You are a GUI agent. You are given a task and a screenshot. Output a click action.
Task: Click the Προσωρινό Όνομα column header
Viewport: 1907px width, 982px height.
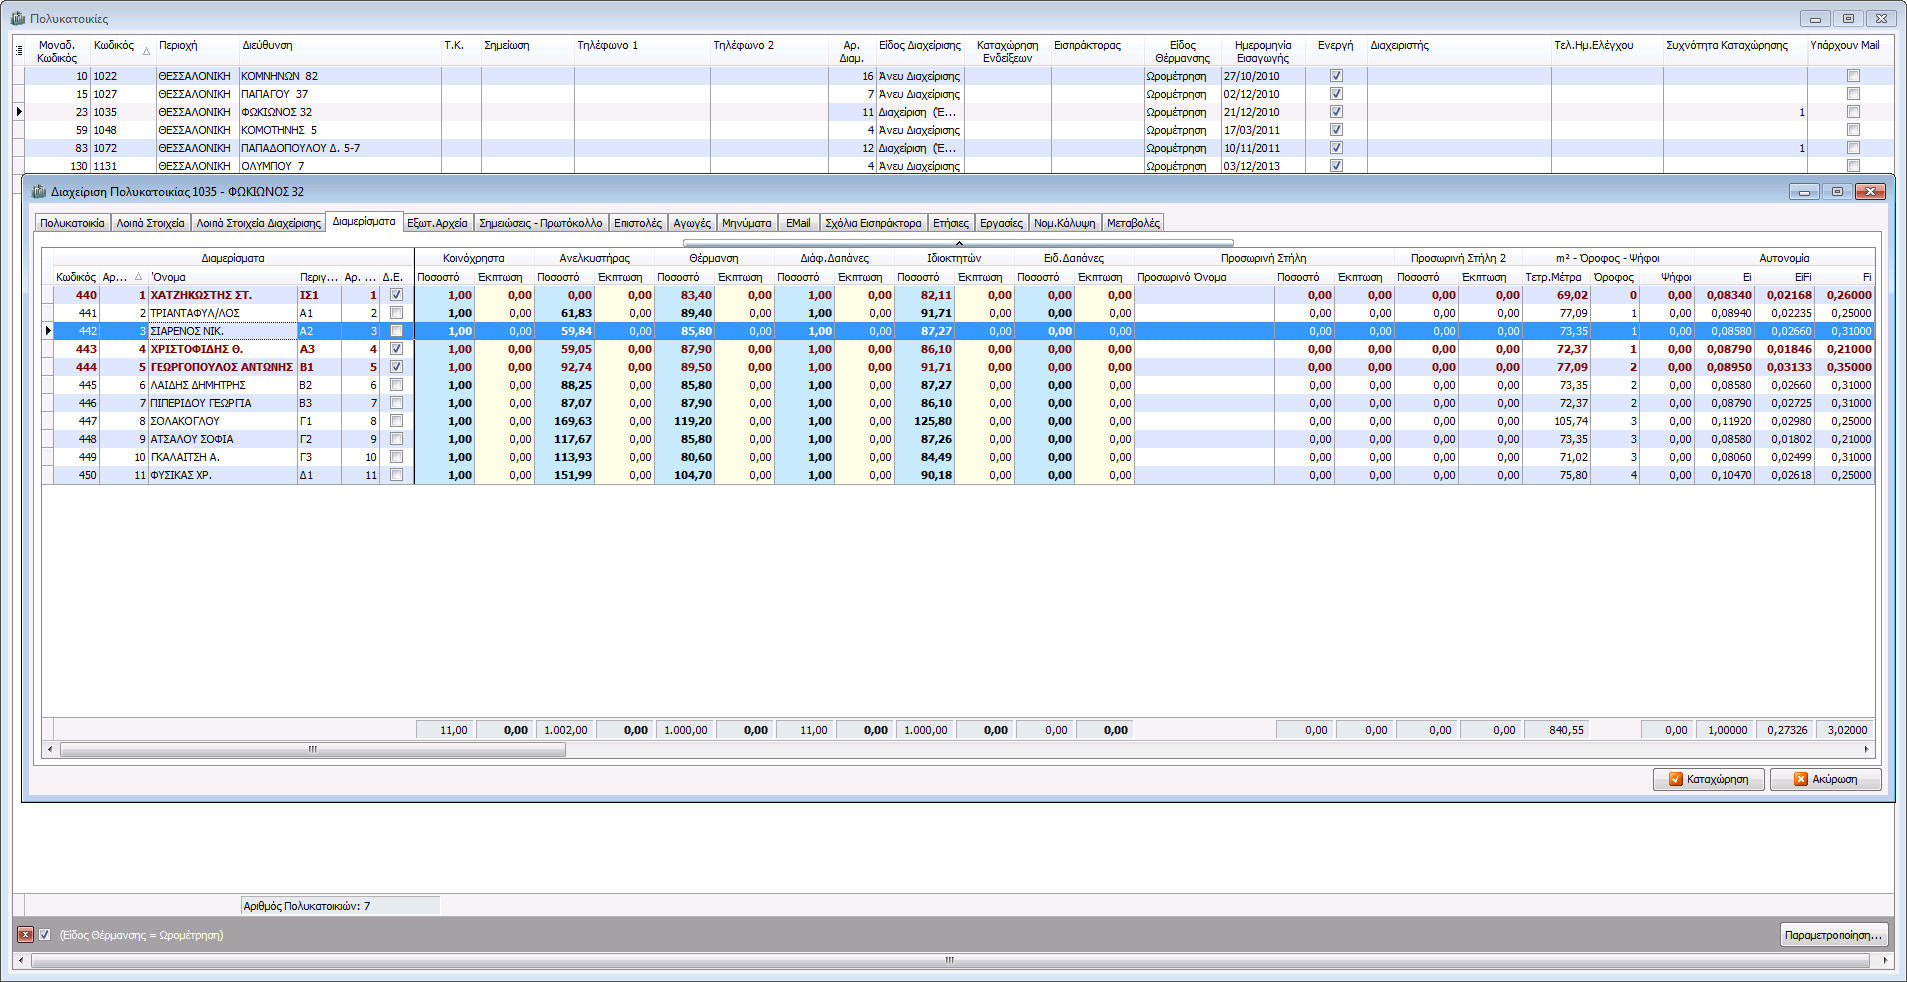[1204, 277]
